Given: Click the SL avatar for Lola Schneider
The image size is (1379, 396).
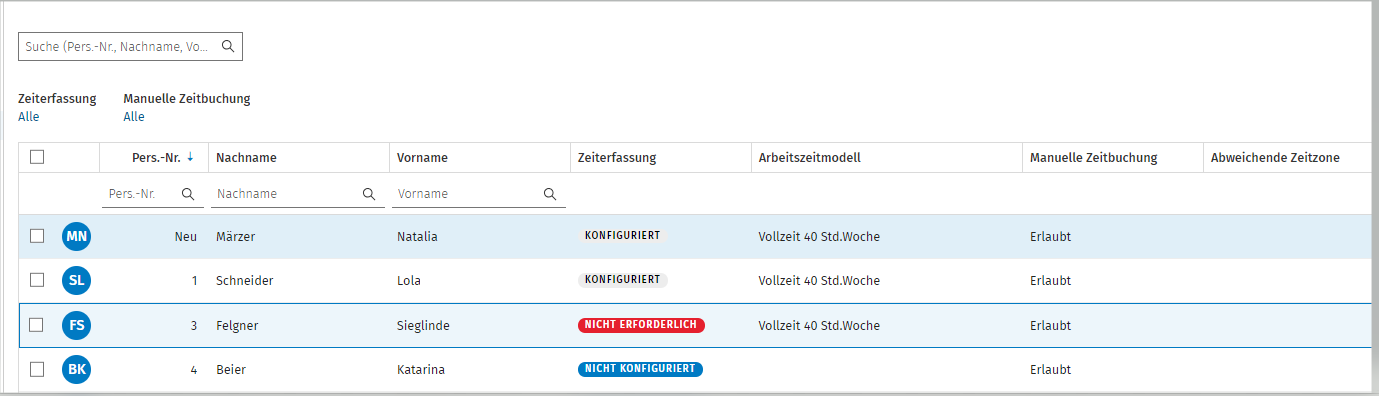Looking at the screenshot, I should [77, 281].
